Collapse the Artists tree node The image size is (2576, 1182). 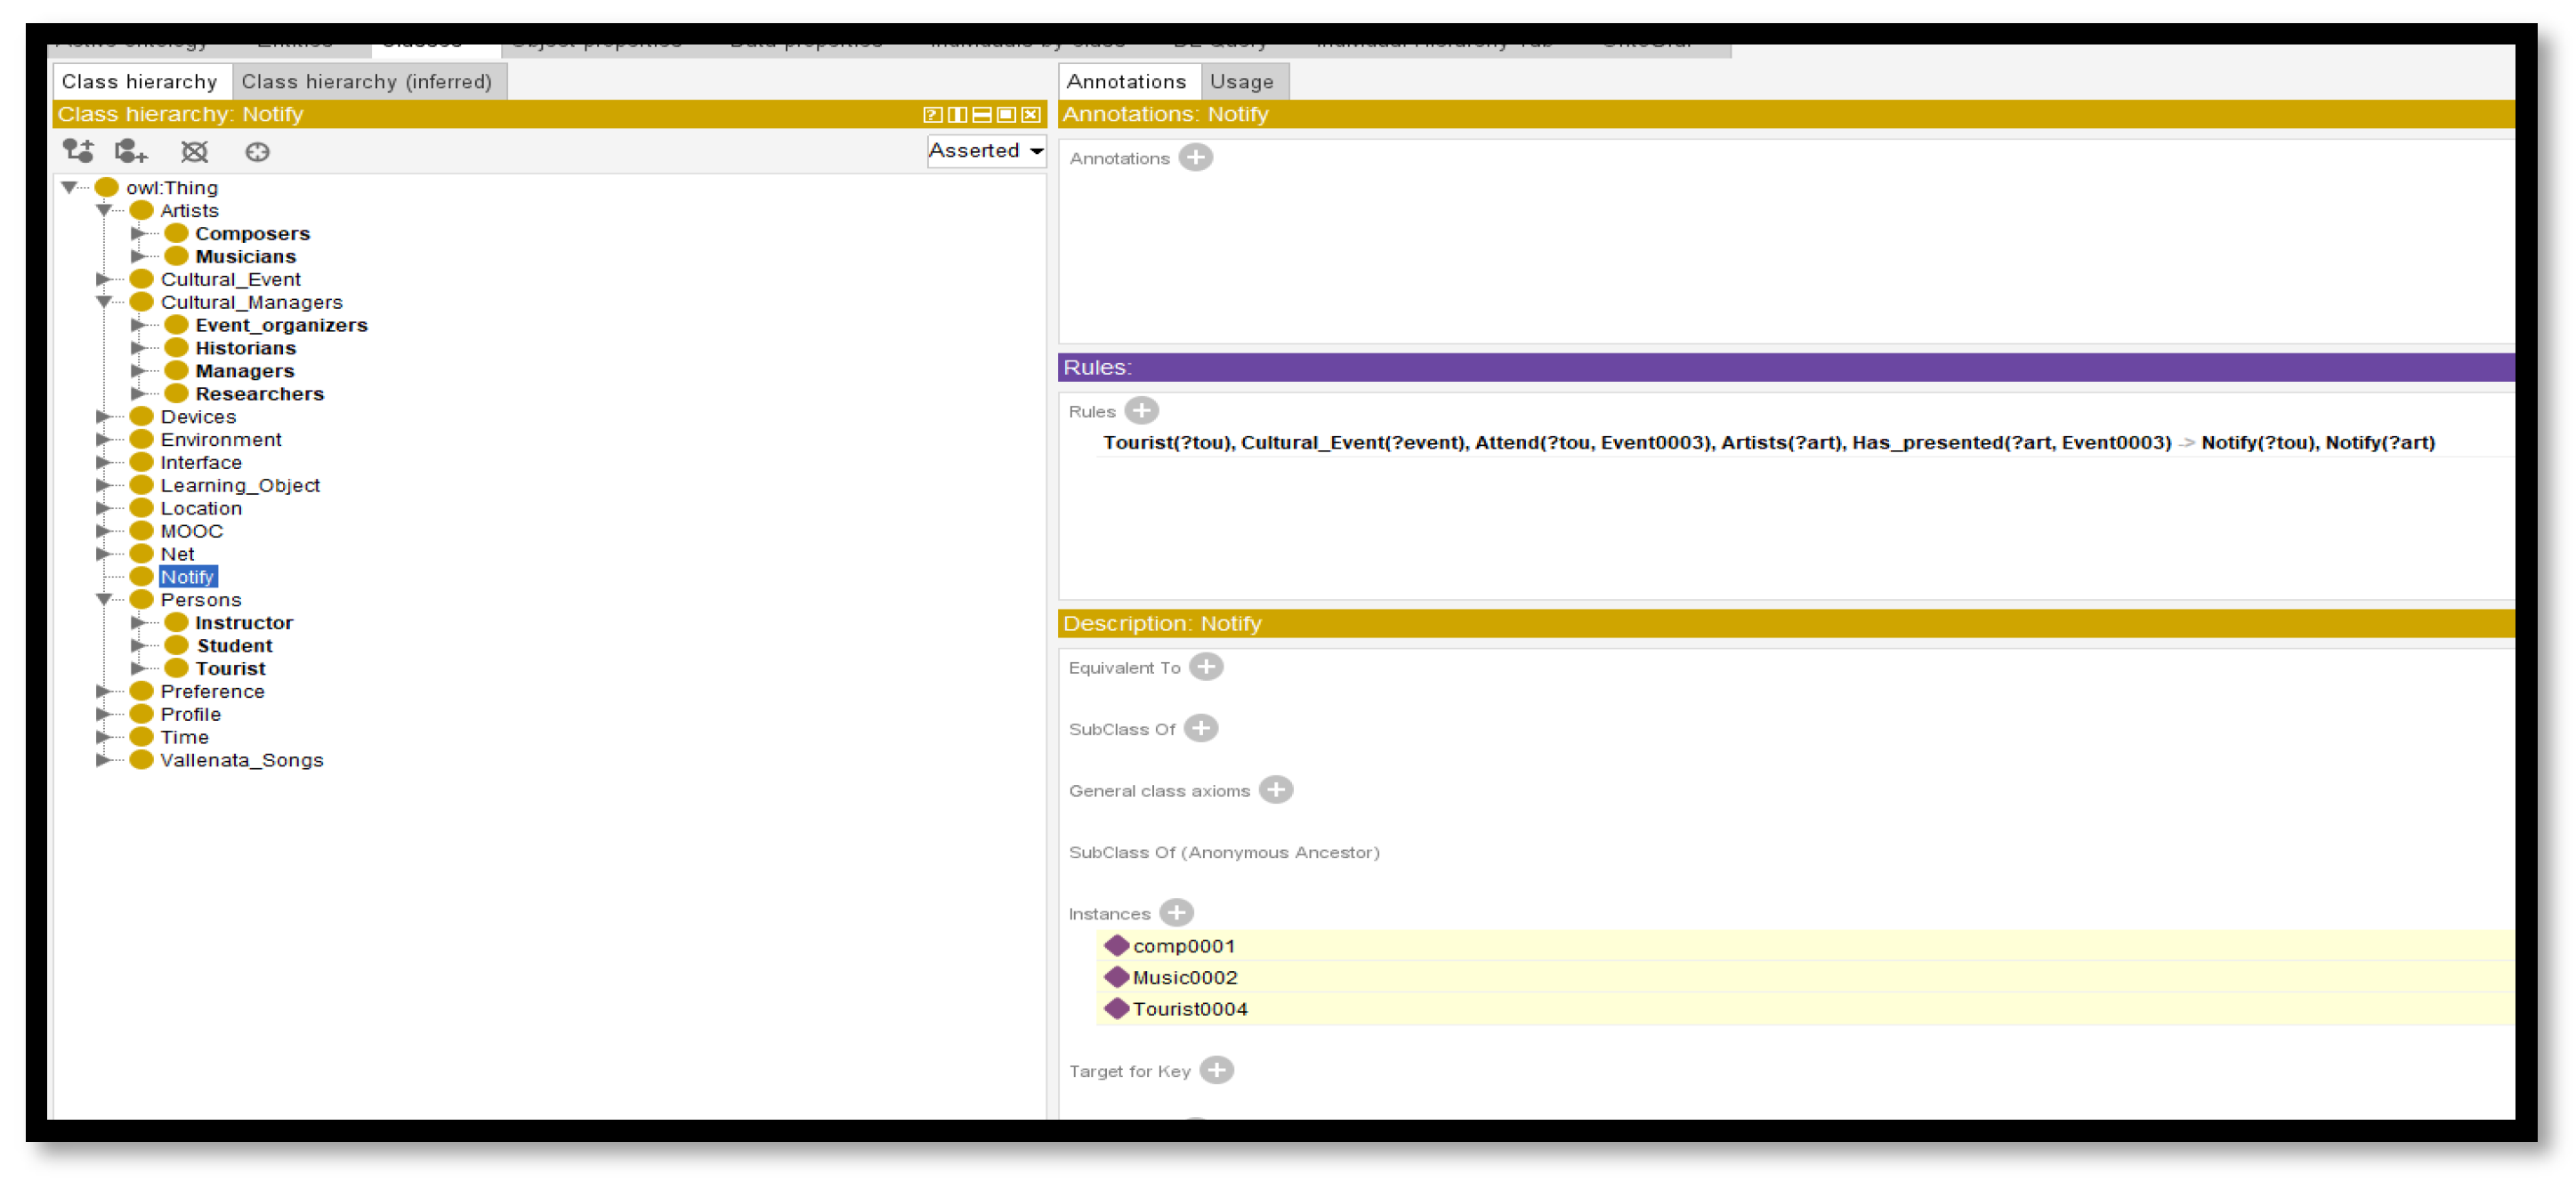click(x=104, y=210)
